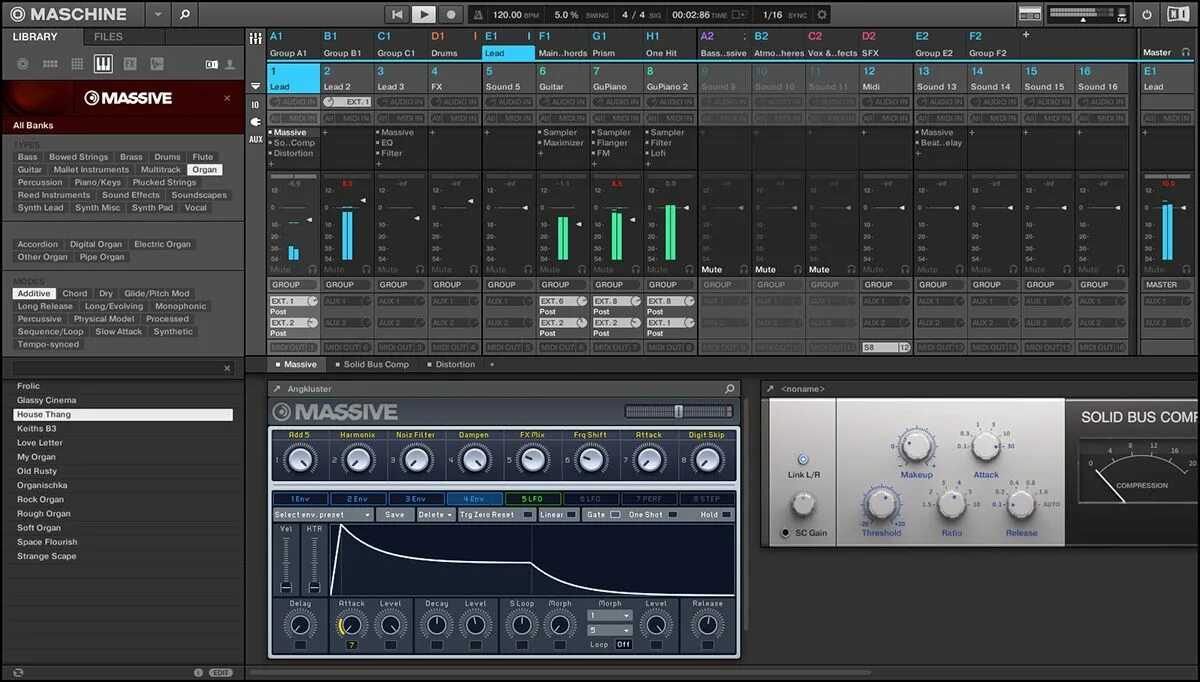Toggle the AUX section button in mixer
Viewport: 1200px width, 682px height.
[255, 139]
